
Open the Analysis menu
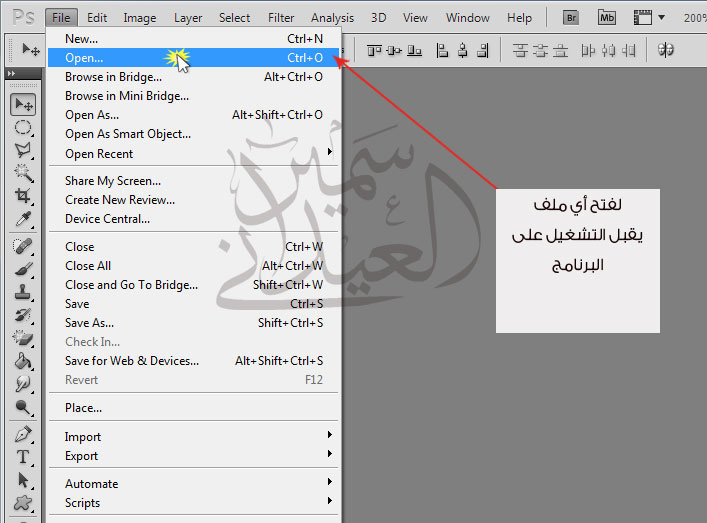[332, 18]
